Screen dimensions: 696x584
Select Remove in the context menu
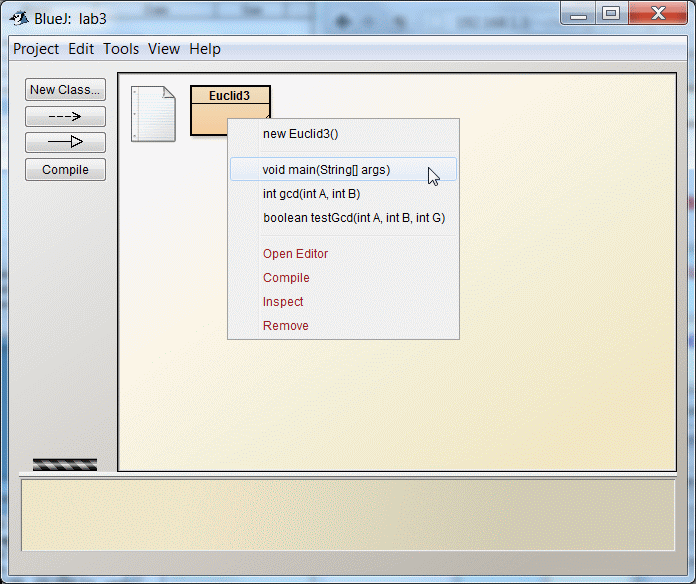(343, 325)
